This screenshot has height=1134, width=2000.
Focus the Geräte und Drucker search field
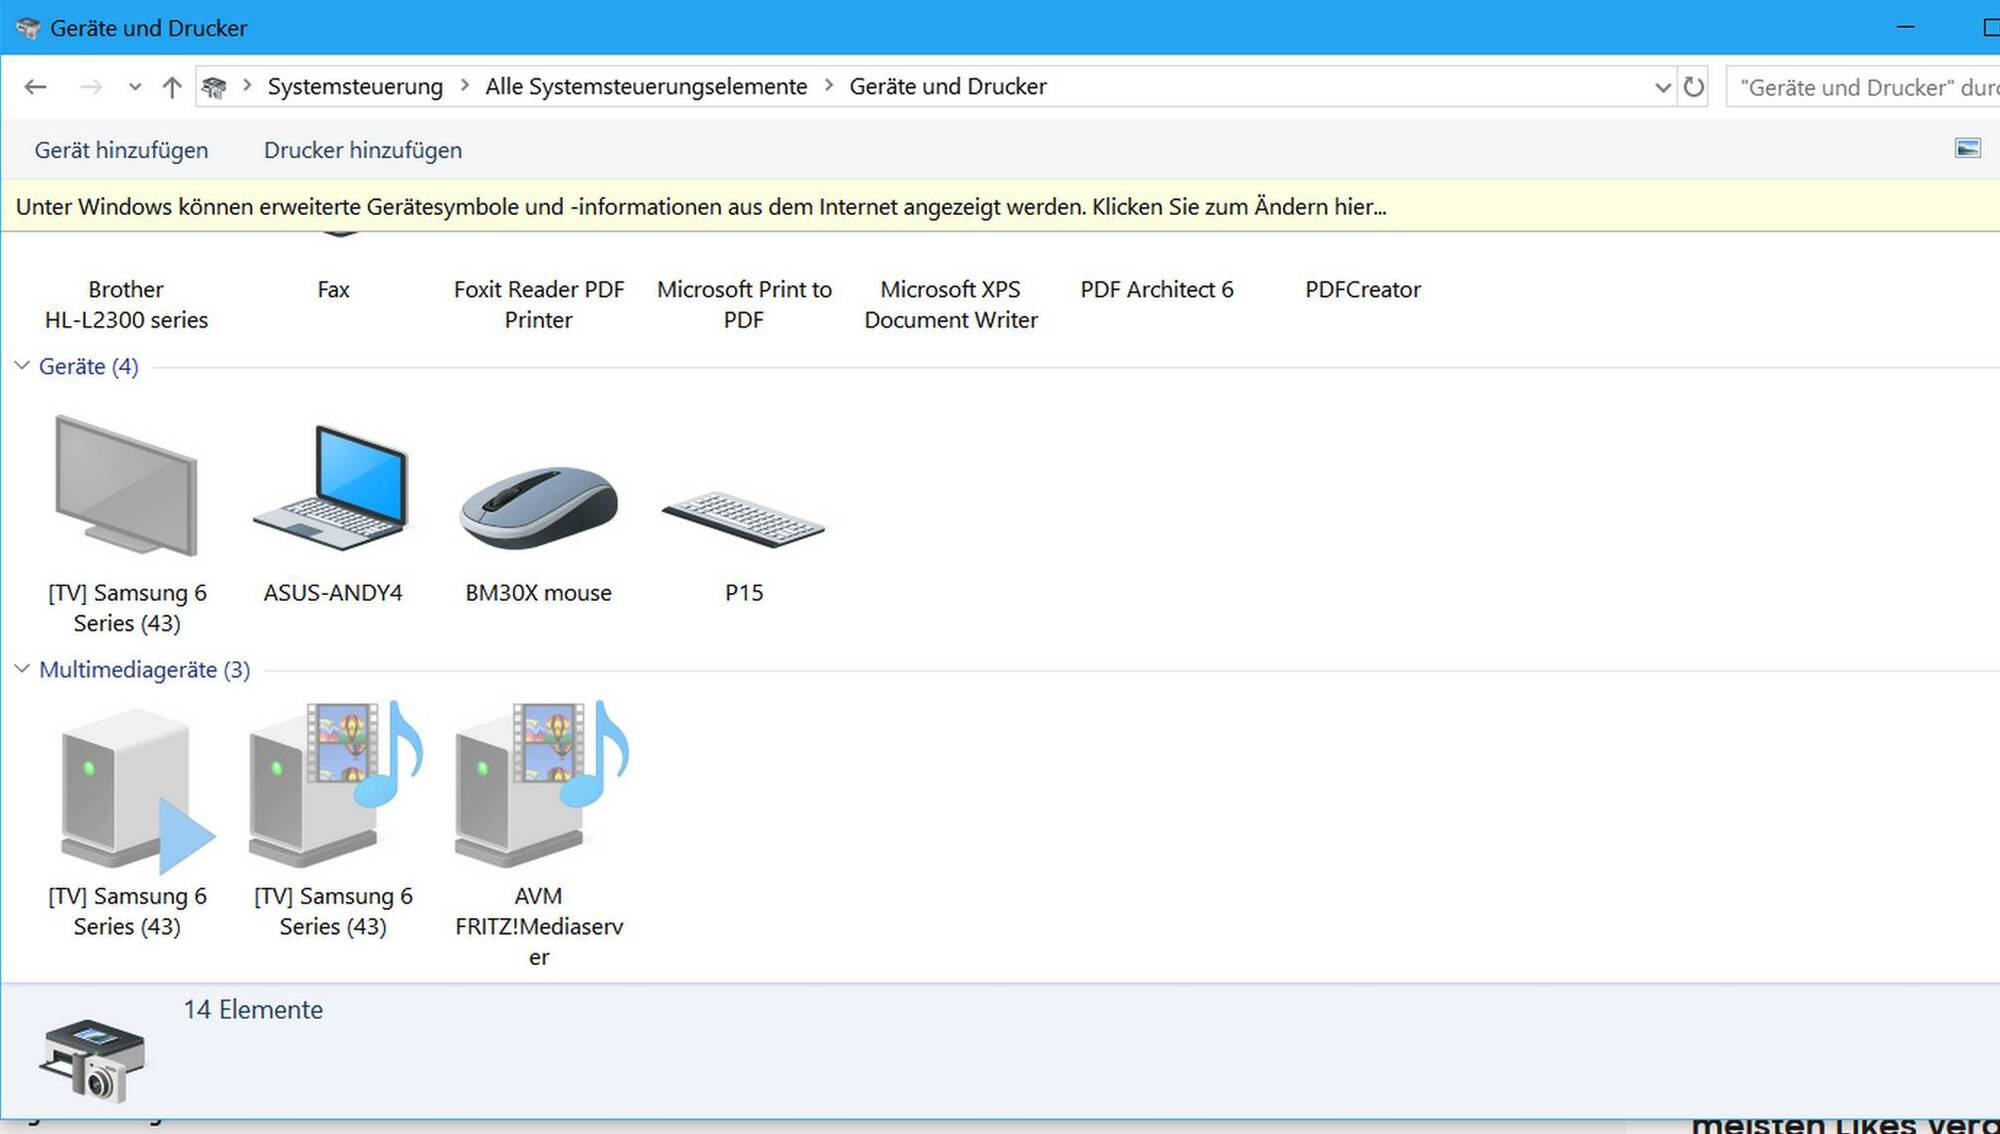pyautogui.click(x=1863, y=87)
